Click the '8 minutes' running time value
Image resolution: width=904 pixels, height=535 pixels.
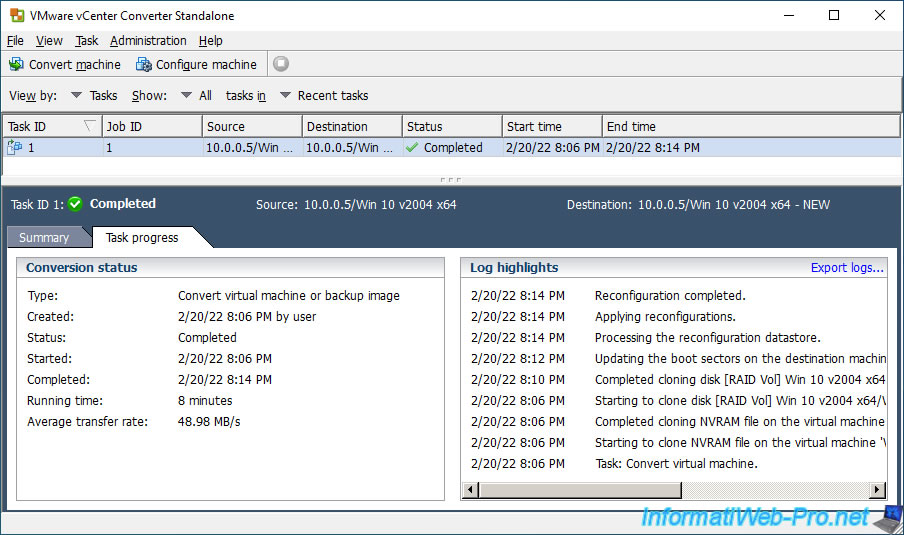click(205, 401)
